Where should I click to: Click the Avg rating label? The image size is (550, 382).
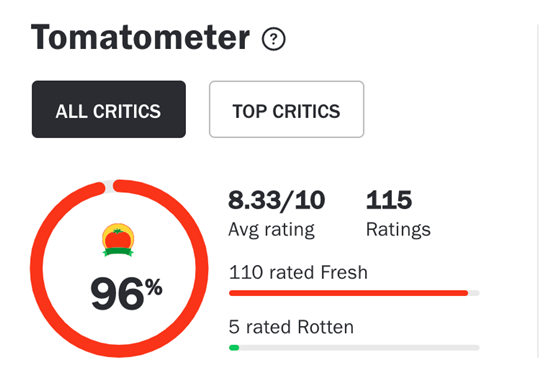[x=271, y=230]
